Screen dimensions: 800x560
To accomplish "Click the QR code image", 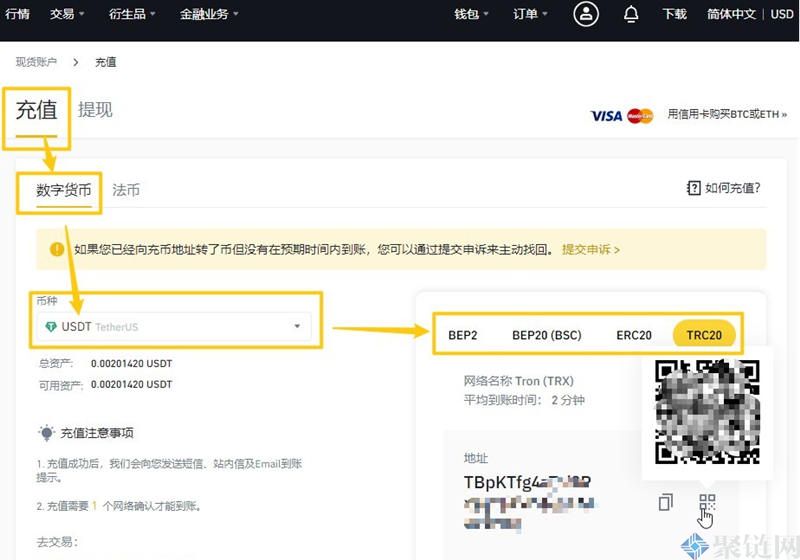I will tap(707, 412).
